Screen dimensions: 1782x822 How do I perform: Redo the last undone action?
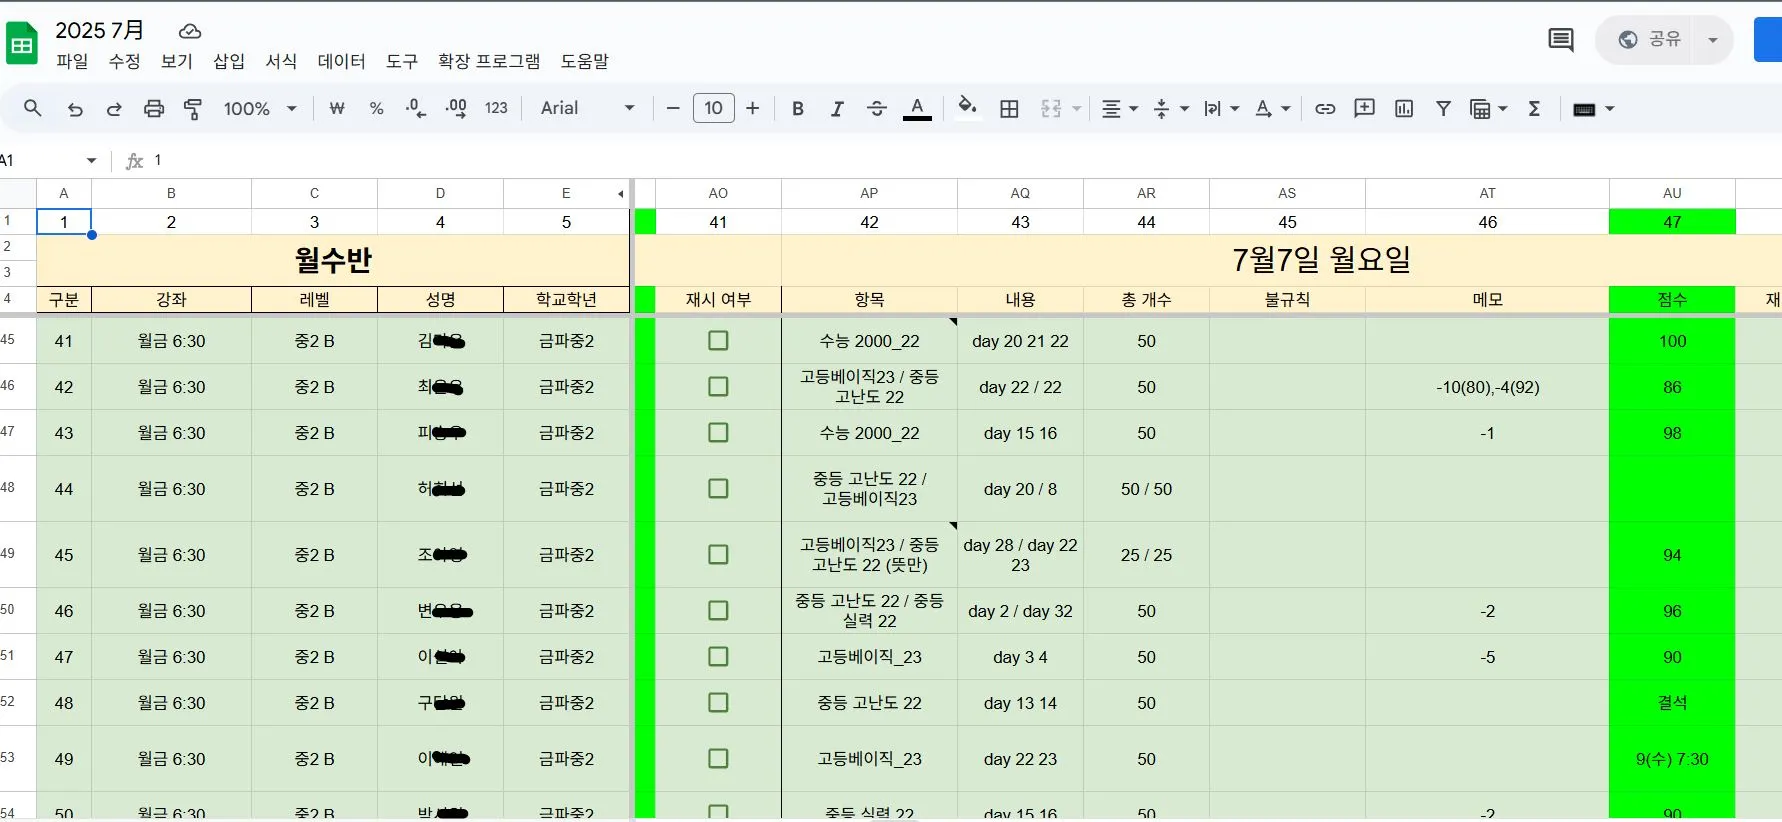click(x=114, y=108)
